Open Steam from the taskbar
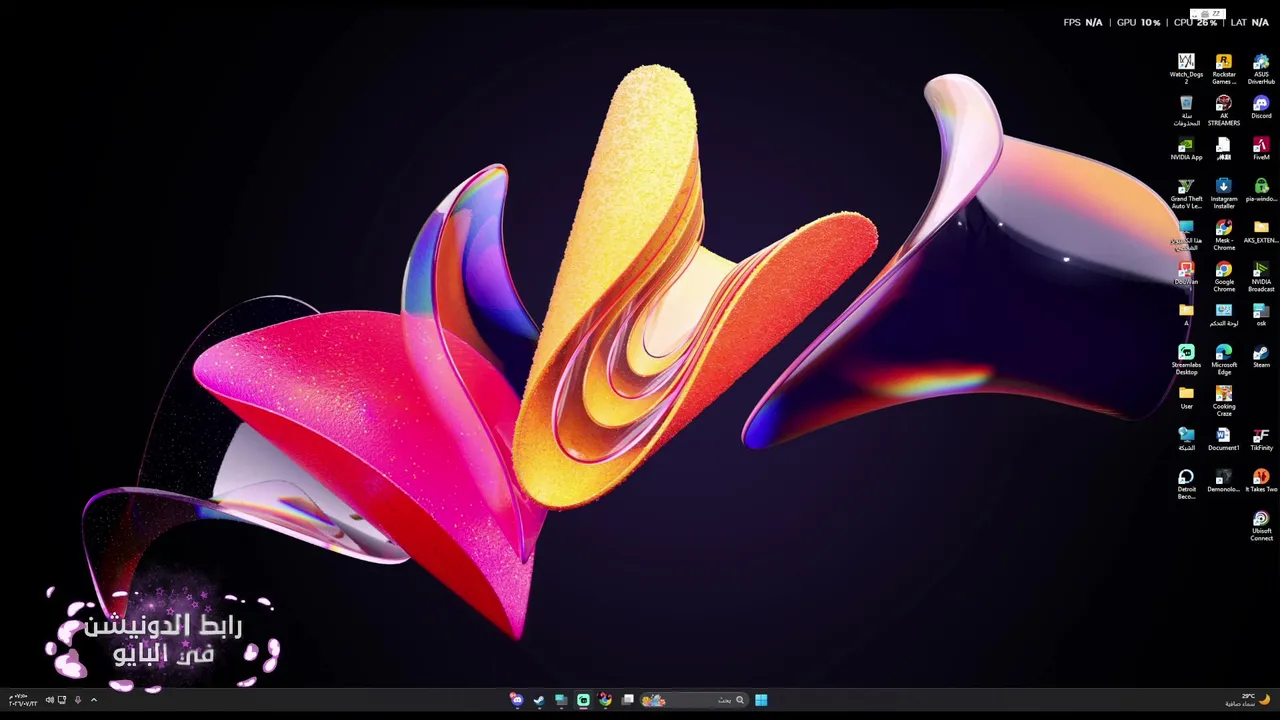The image size is (1280, 720). (x=539, y=700)
